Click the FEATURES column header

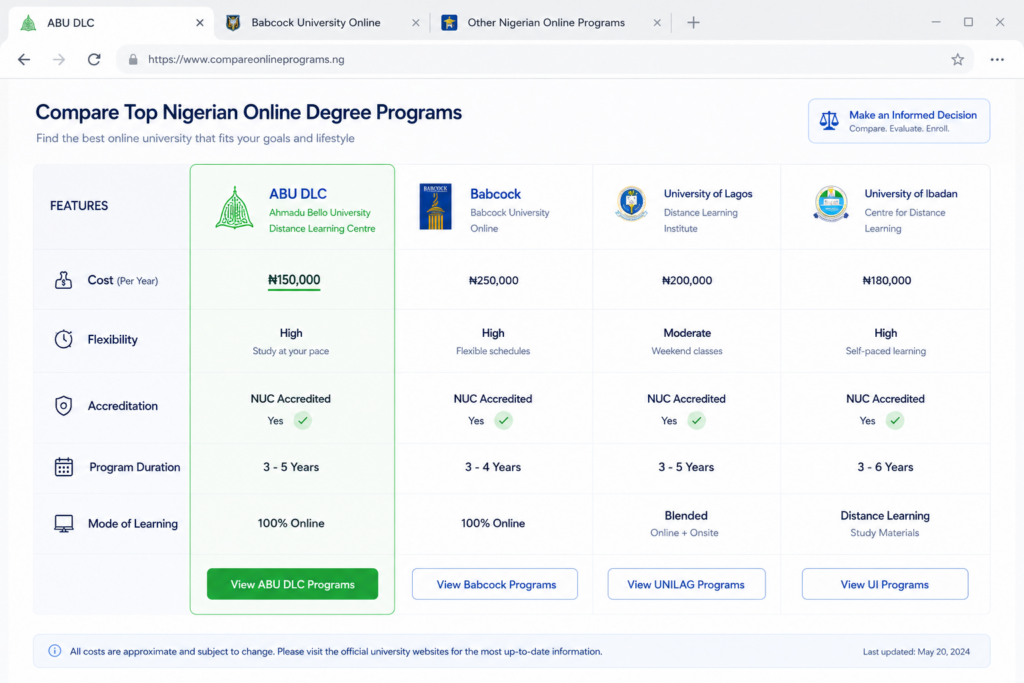pyautogui.click(x=79, y=206)
